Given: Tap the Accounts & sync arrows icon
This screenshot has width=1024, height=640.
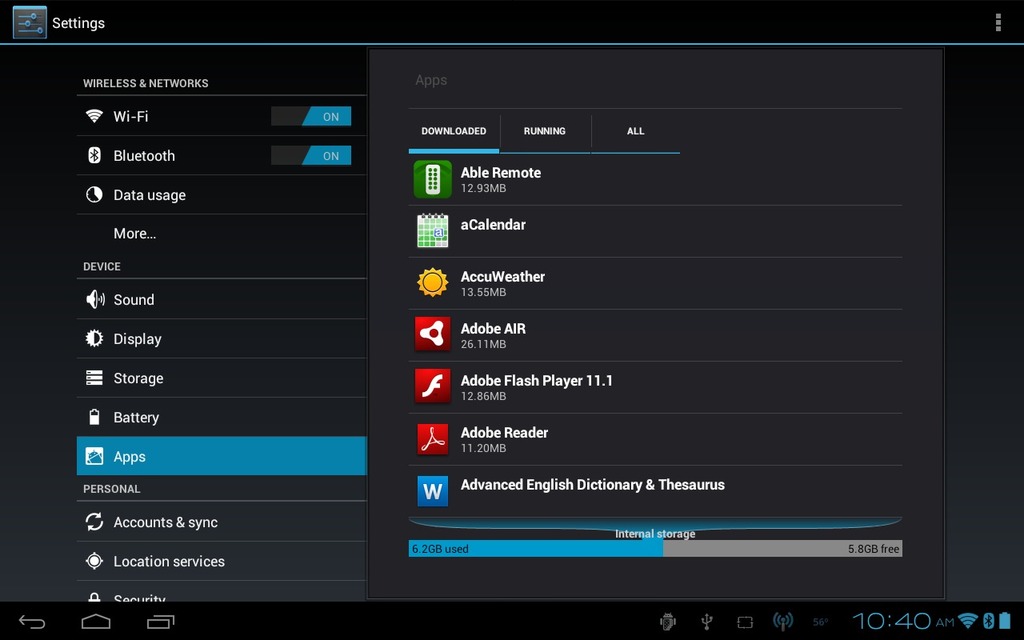Looking at the screenshot, I should (x=94, y=521).
